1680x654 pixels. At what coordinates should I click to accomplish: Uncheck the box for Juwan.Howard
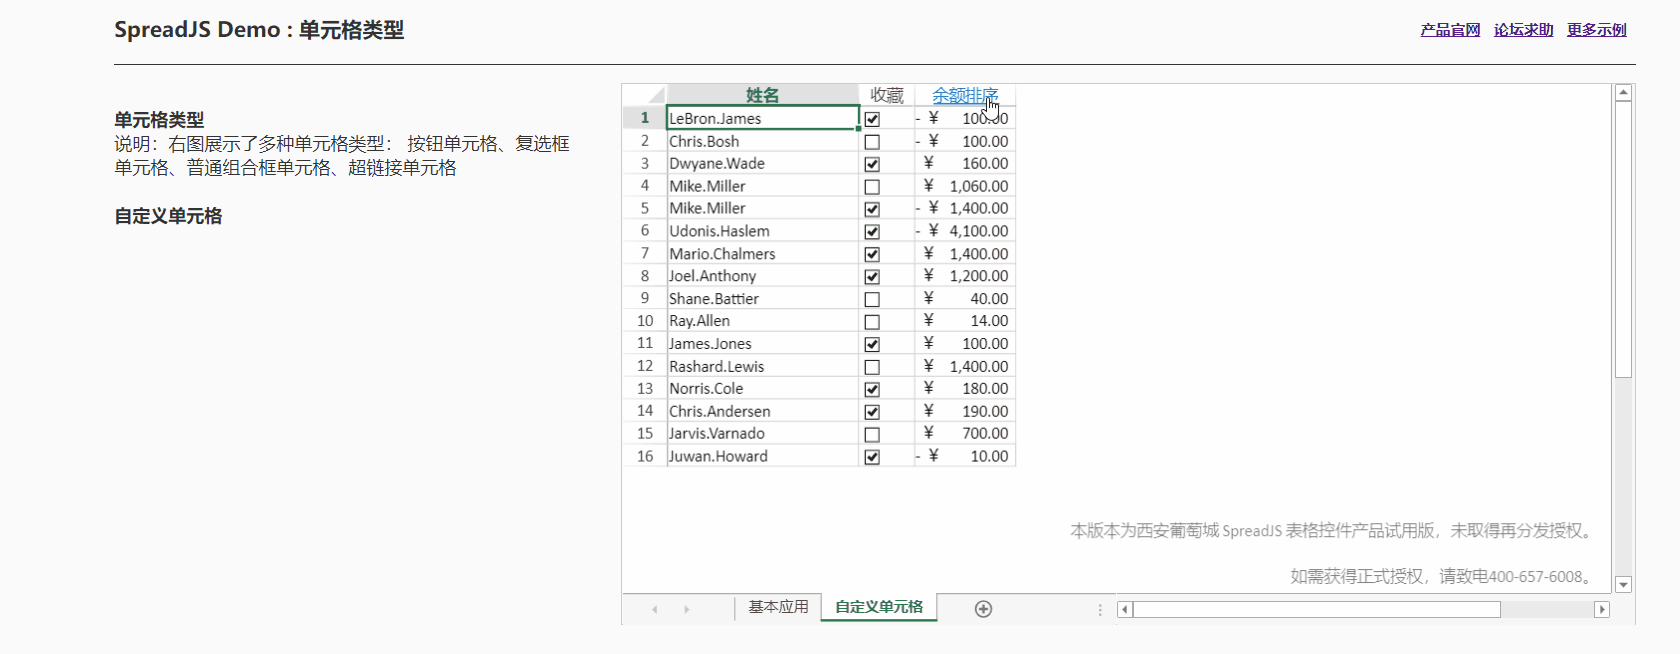(872, 457)
